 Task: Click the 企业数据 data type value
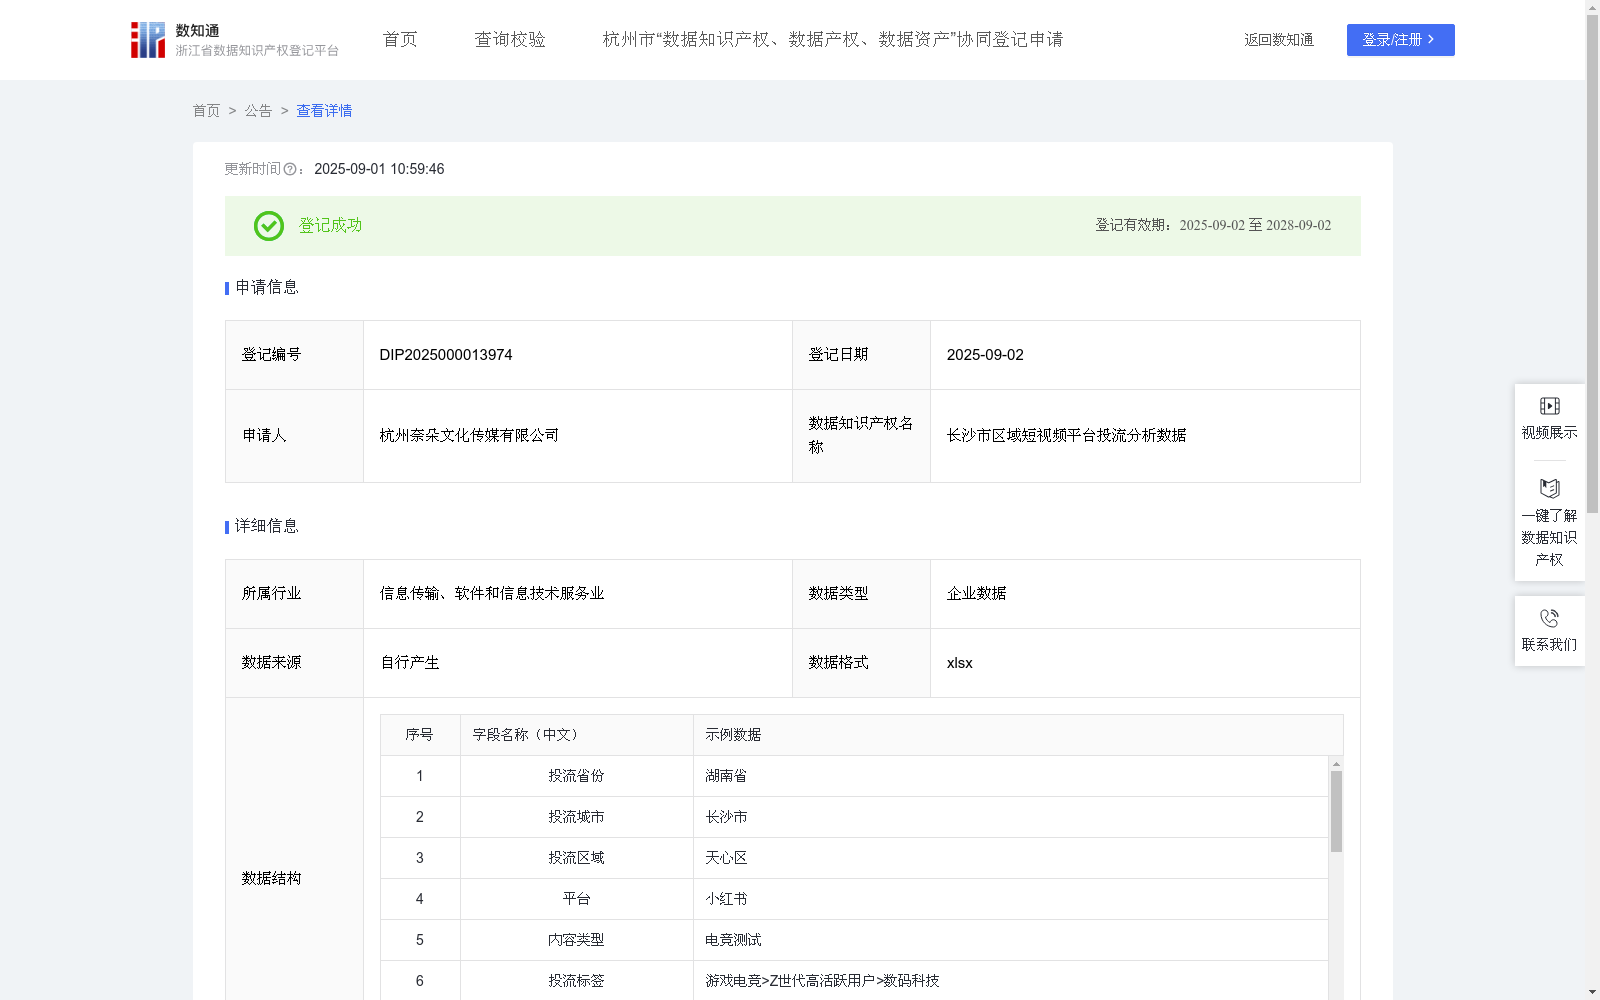976,594
